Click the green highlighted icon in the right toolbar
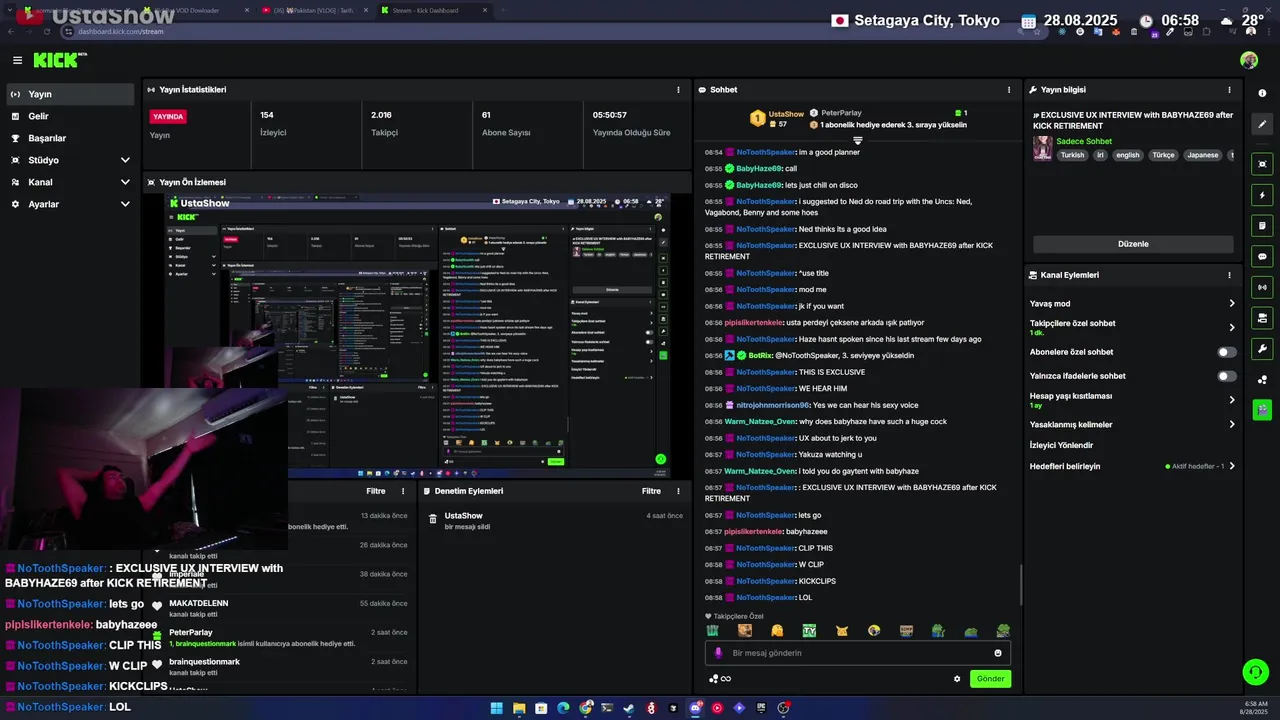Image resolution: width=1280 pixels, height=720 pixels. [x=1262, y=409]
